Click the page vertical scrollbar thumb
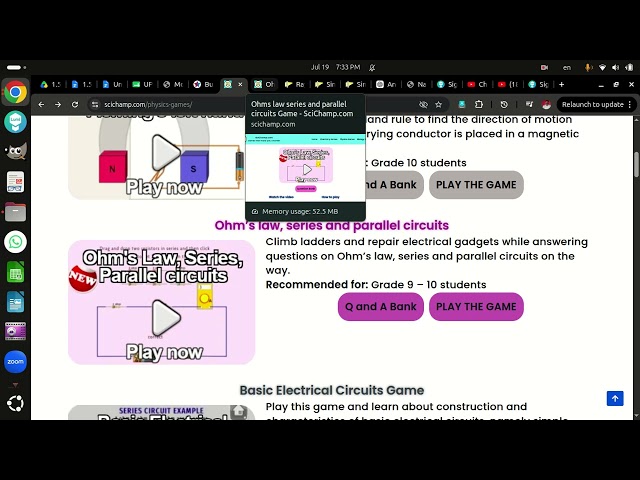 [636, 164]
